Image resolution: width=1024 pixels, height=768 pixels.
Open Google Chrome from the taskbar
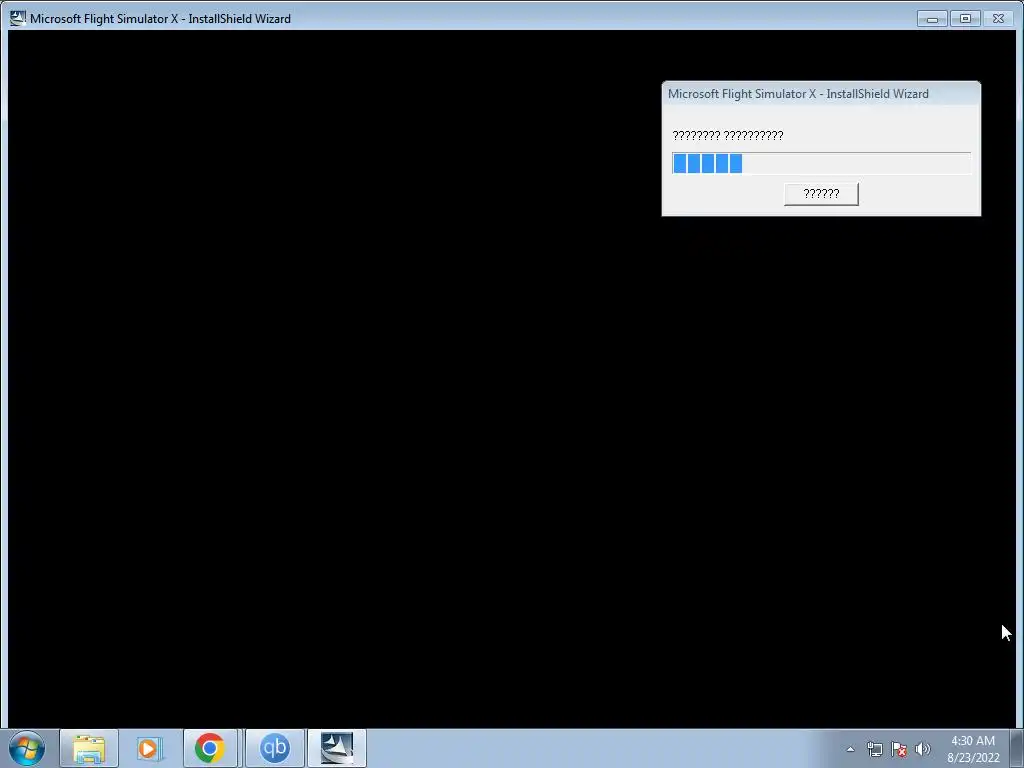pos(210,748)
